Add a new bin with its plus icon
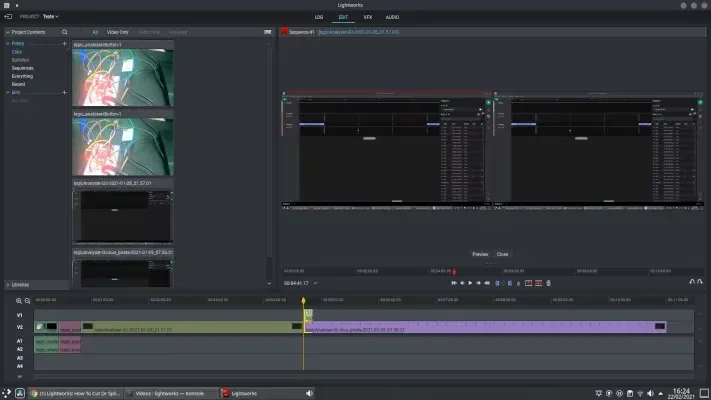The height and width of the screenshot is (400, 711). (64, 93)
